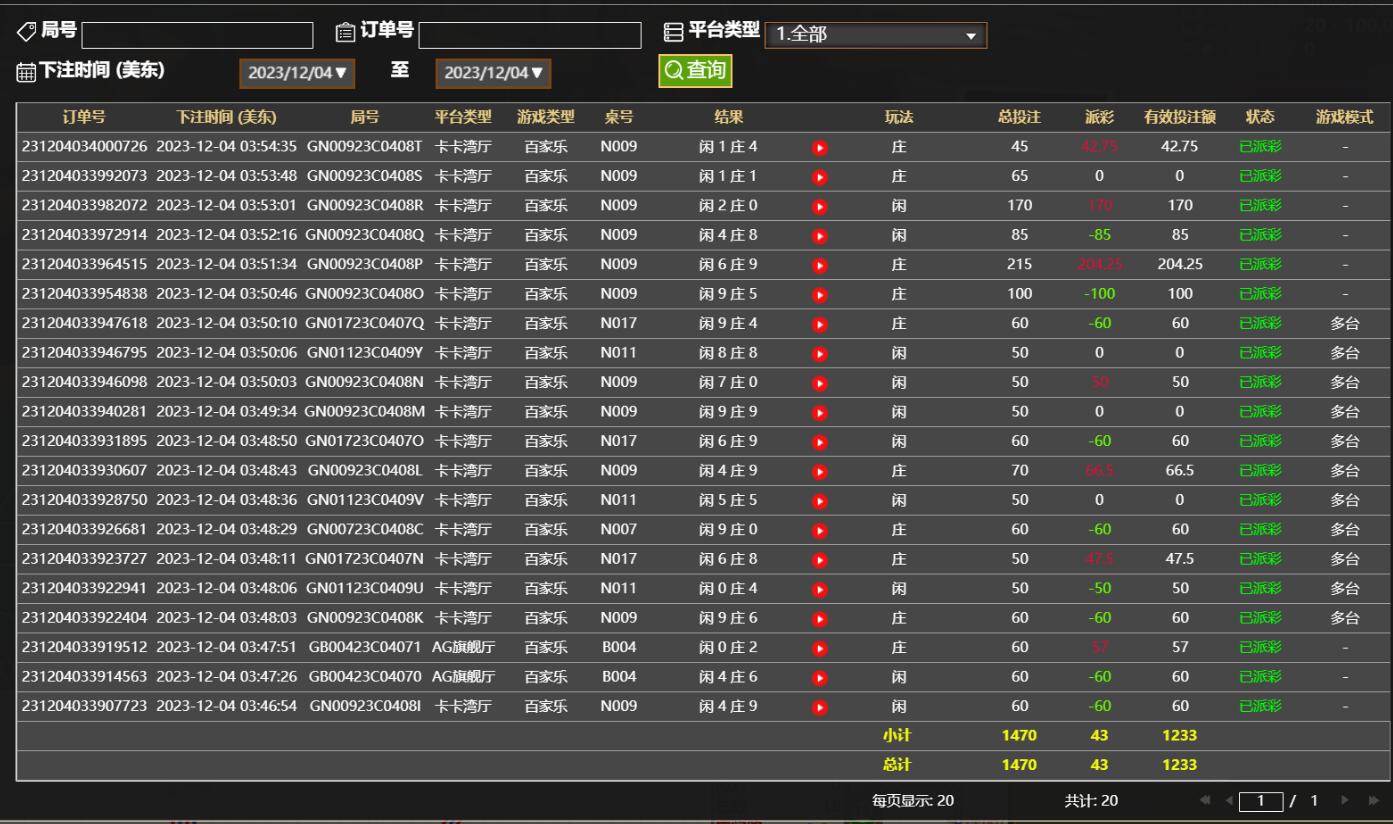The width and height of the screenshot is (1393, 824).
Task: Click the 每页显示: 20 text
Action: (x=913, y=801)
